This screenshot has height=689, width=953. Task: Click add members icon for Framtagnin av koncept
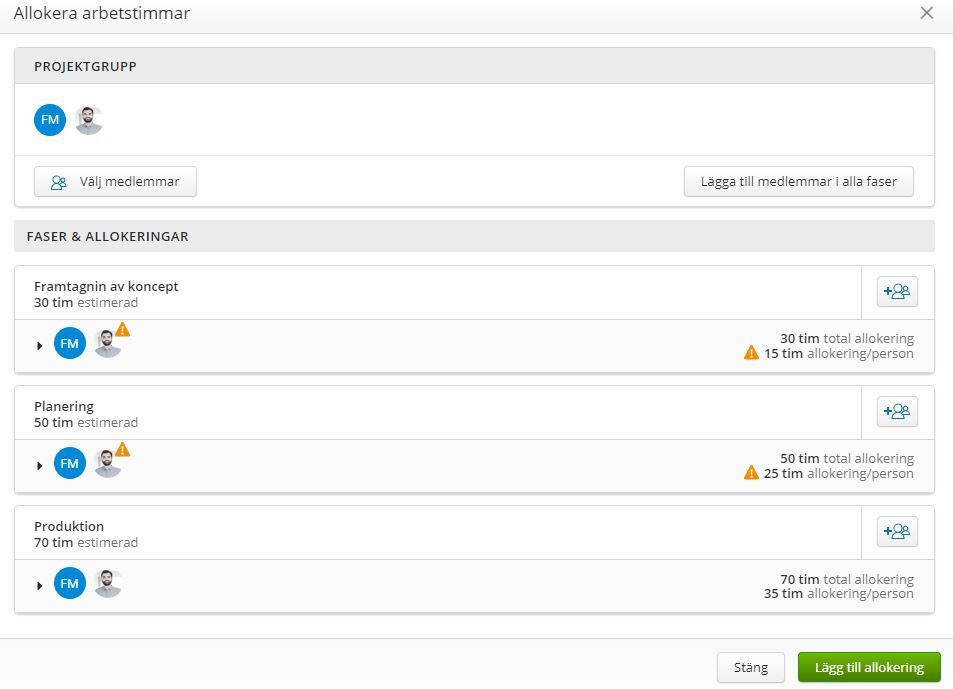pyautogui.click(x=896, y=292)
